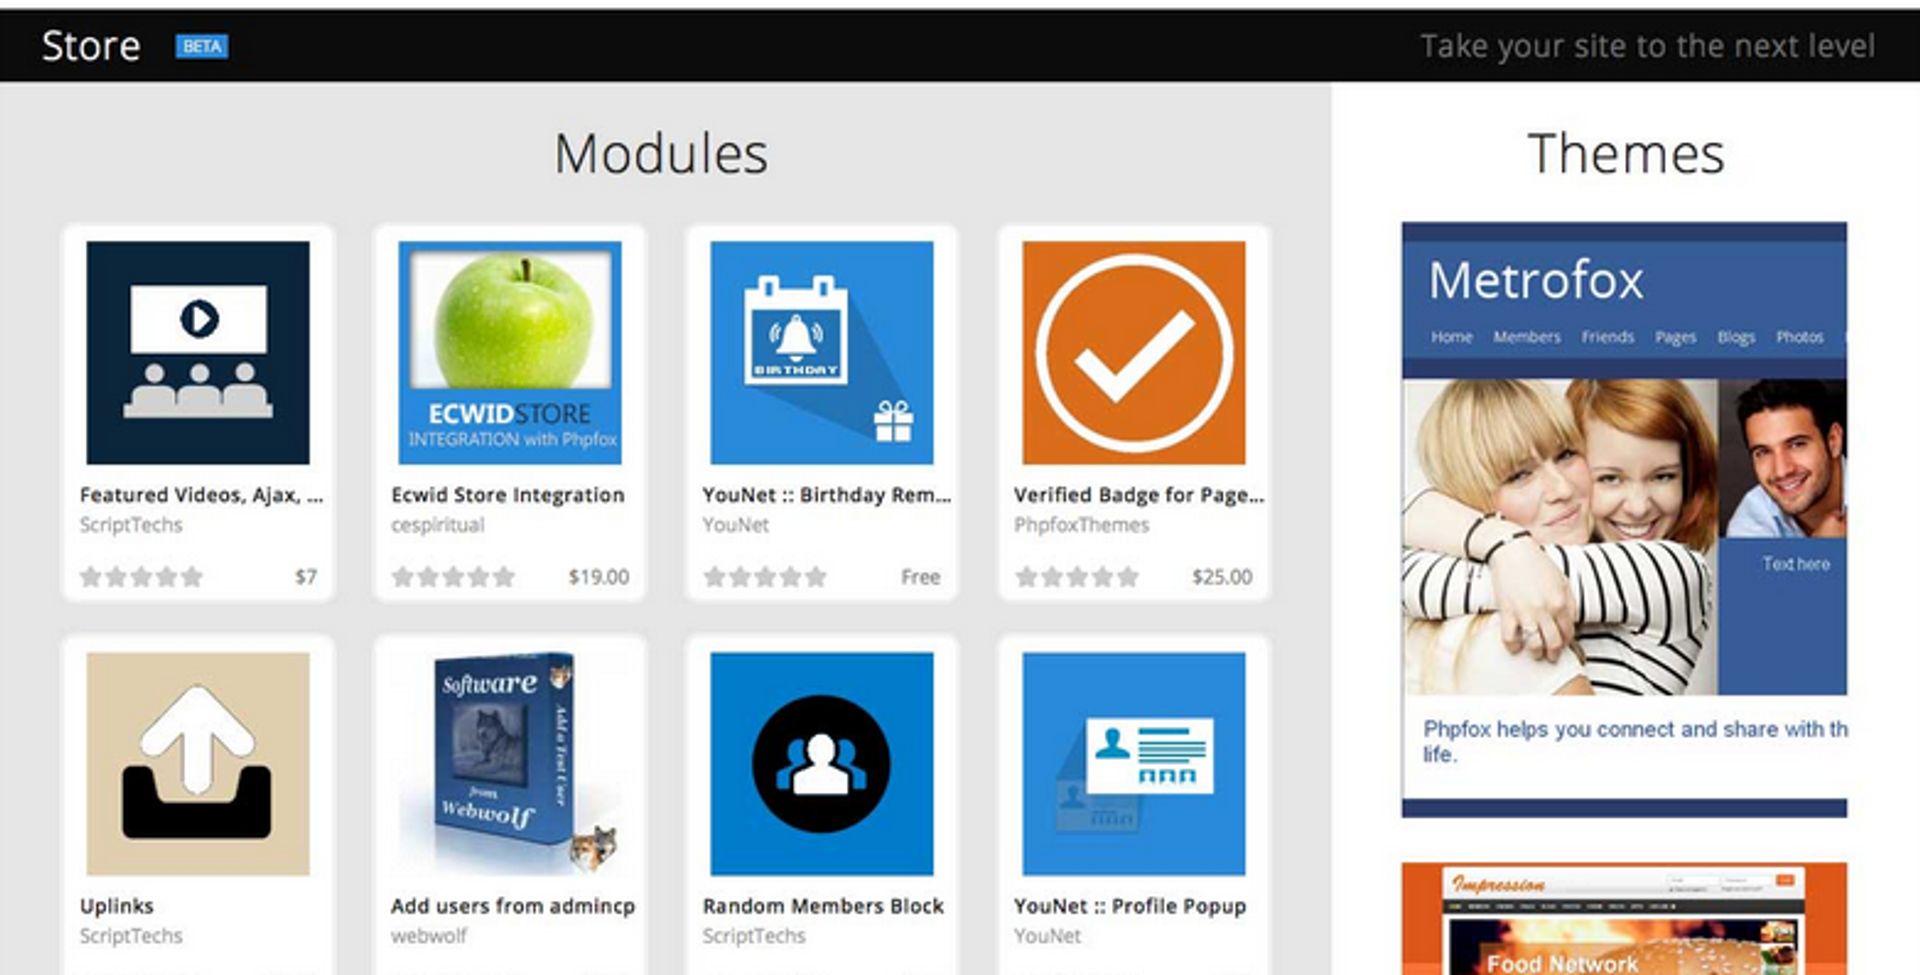Screen dimensions: 1920x975
Task: Open the Metrofox theme preview thumbnail
Action: (1624, 520)
